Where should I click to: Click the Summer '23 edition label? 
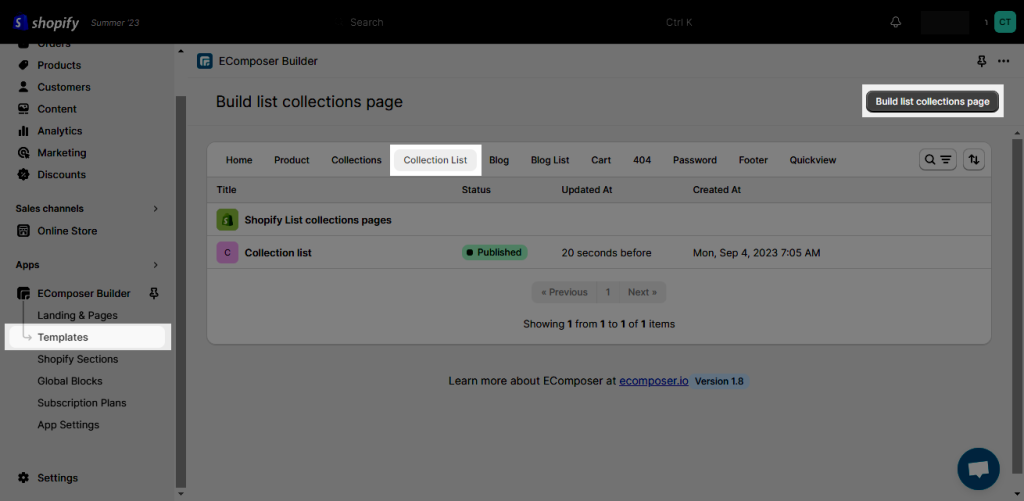point(115,23)
